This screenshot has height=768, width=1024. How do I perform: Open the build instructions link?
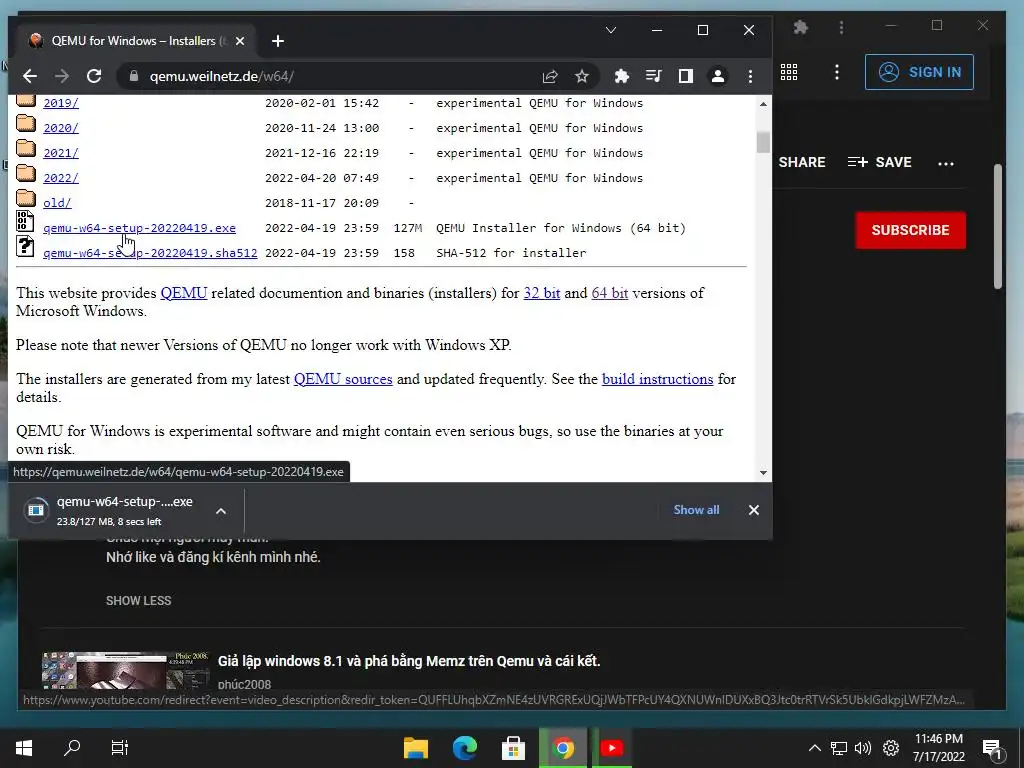pyautogui.click(x=657, y=379)
